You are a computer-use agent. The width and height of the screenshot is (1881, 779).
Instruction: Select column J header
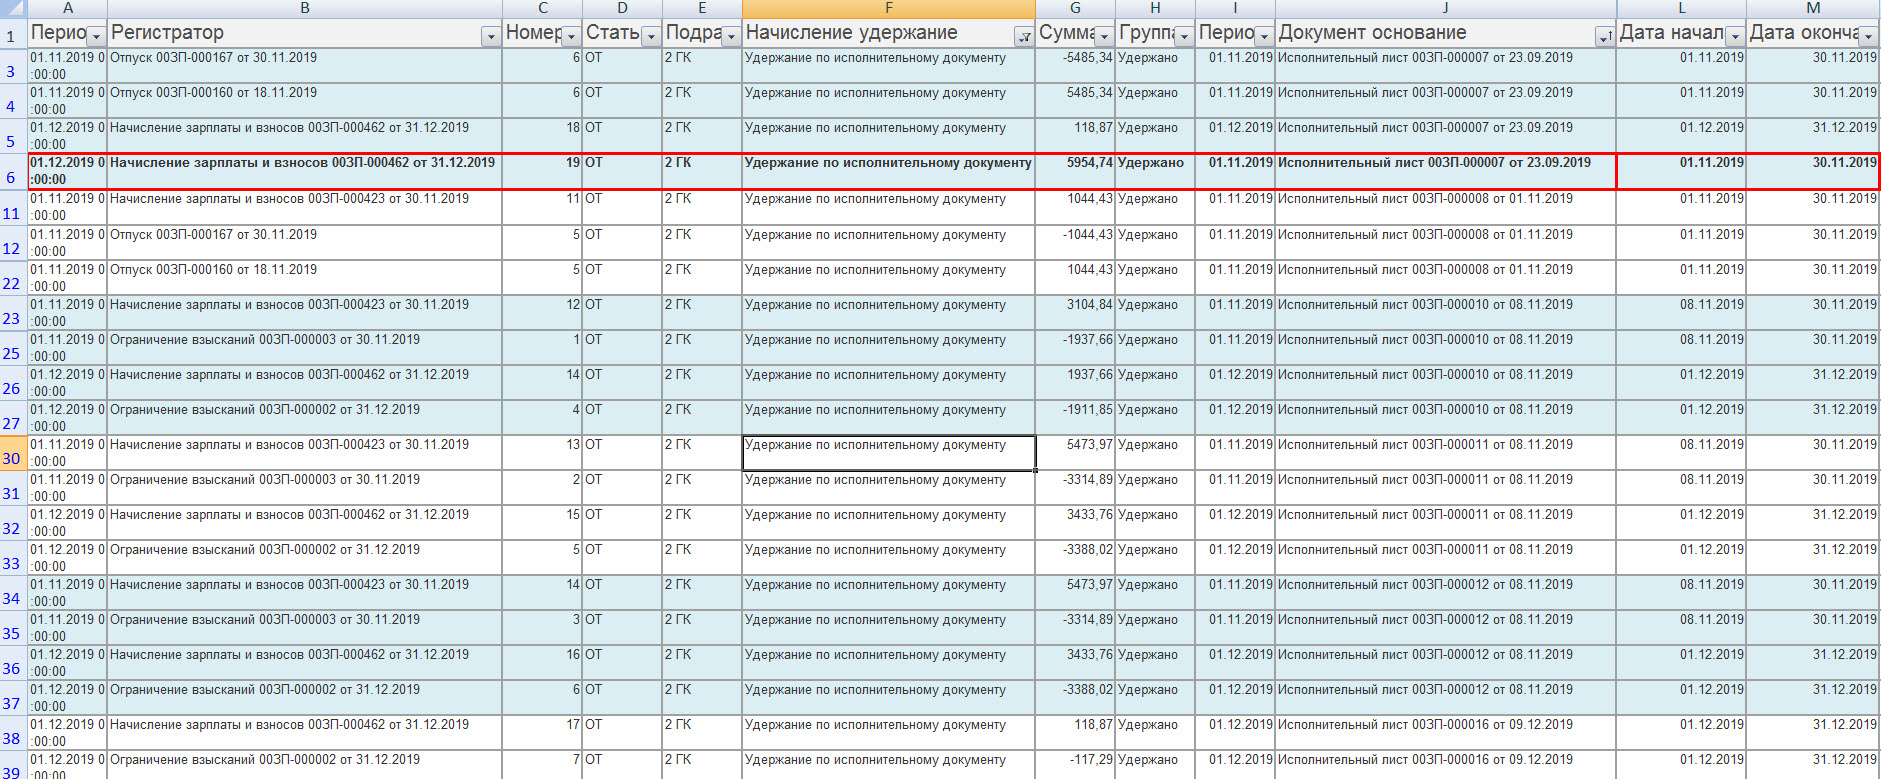1445,8
